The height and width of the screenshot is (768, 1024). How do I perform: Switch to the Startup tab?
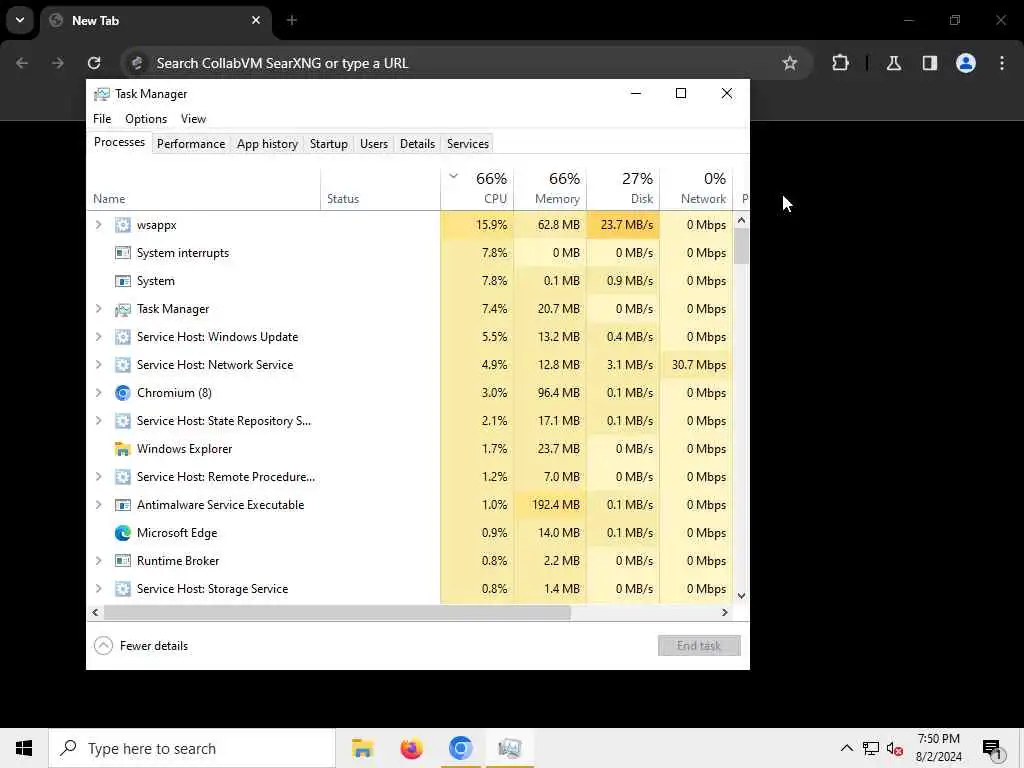click(328, 144)
